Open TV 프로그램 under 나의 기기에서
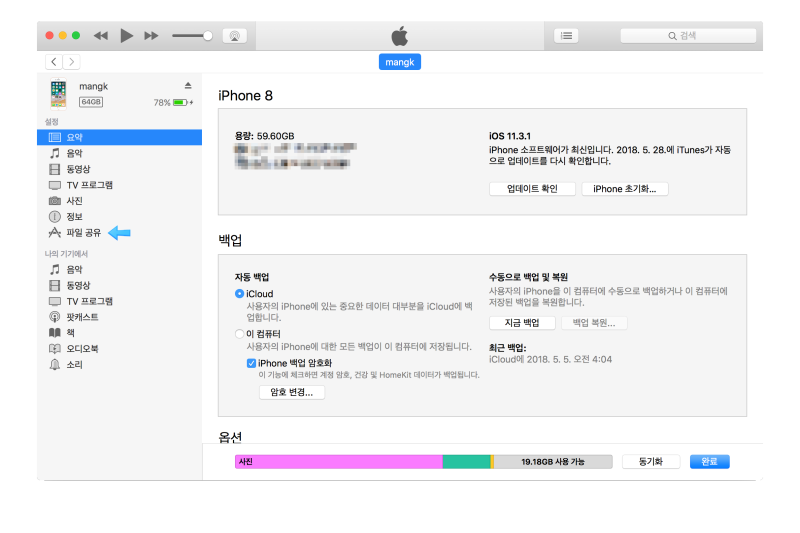The image size is (800, 533). pyautogui.click(x=119, y=301)
